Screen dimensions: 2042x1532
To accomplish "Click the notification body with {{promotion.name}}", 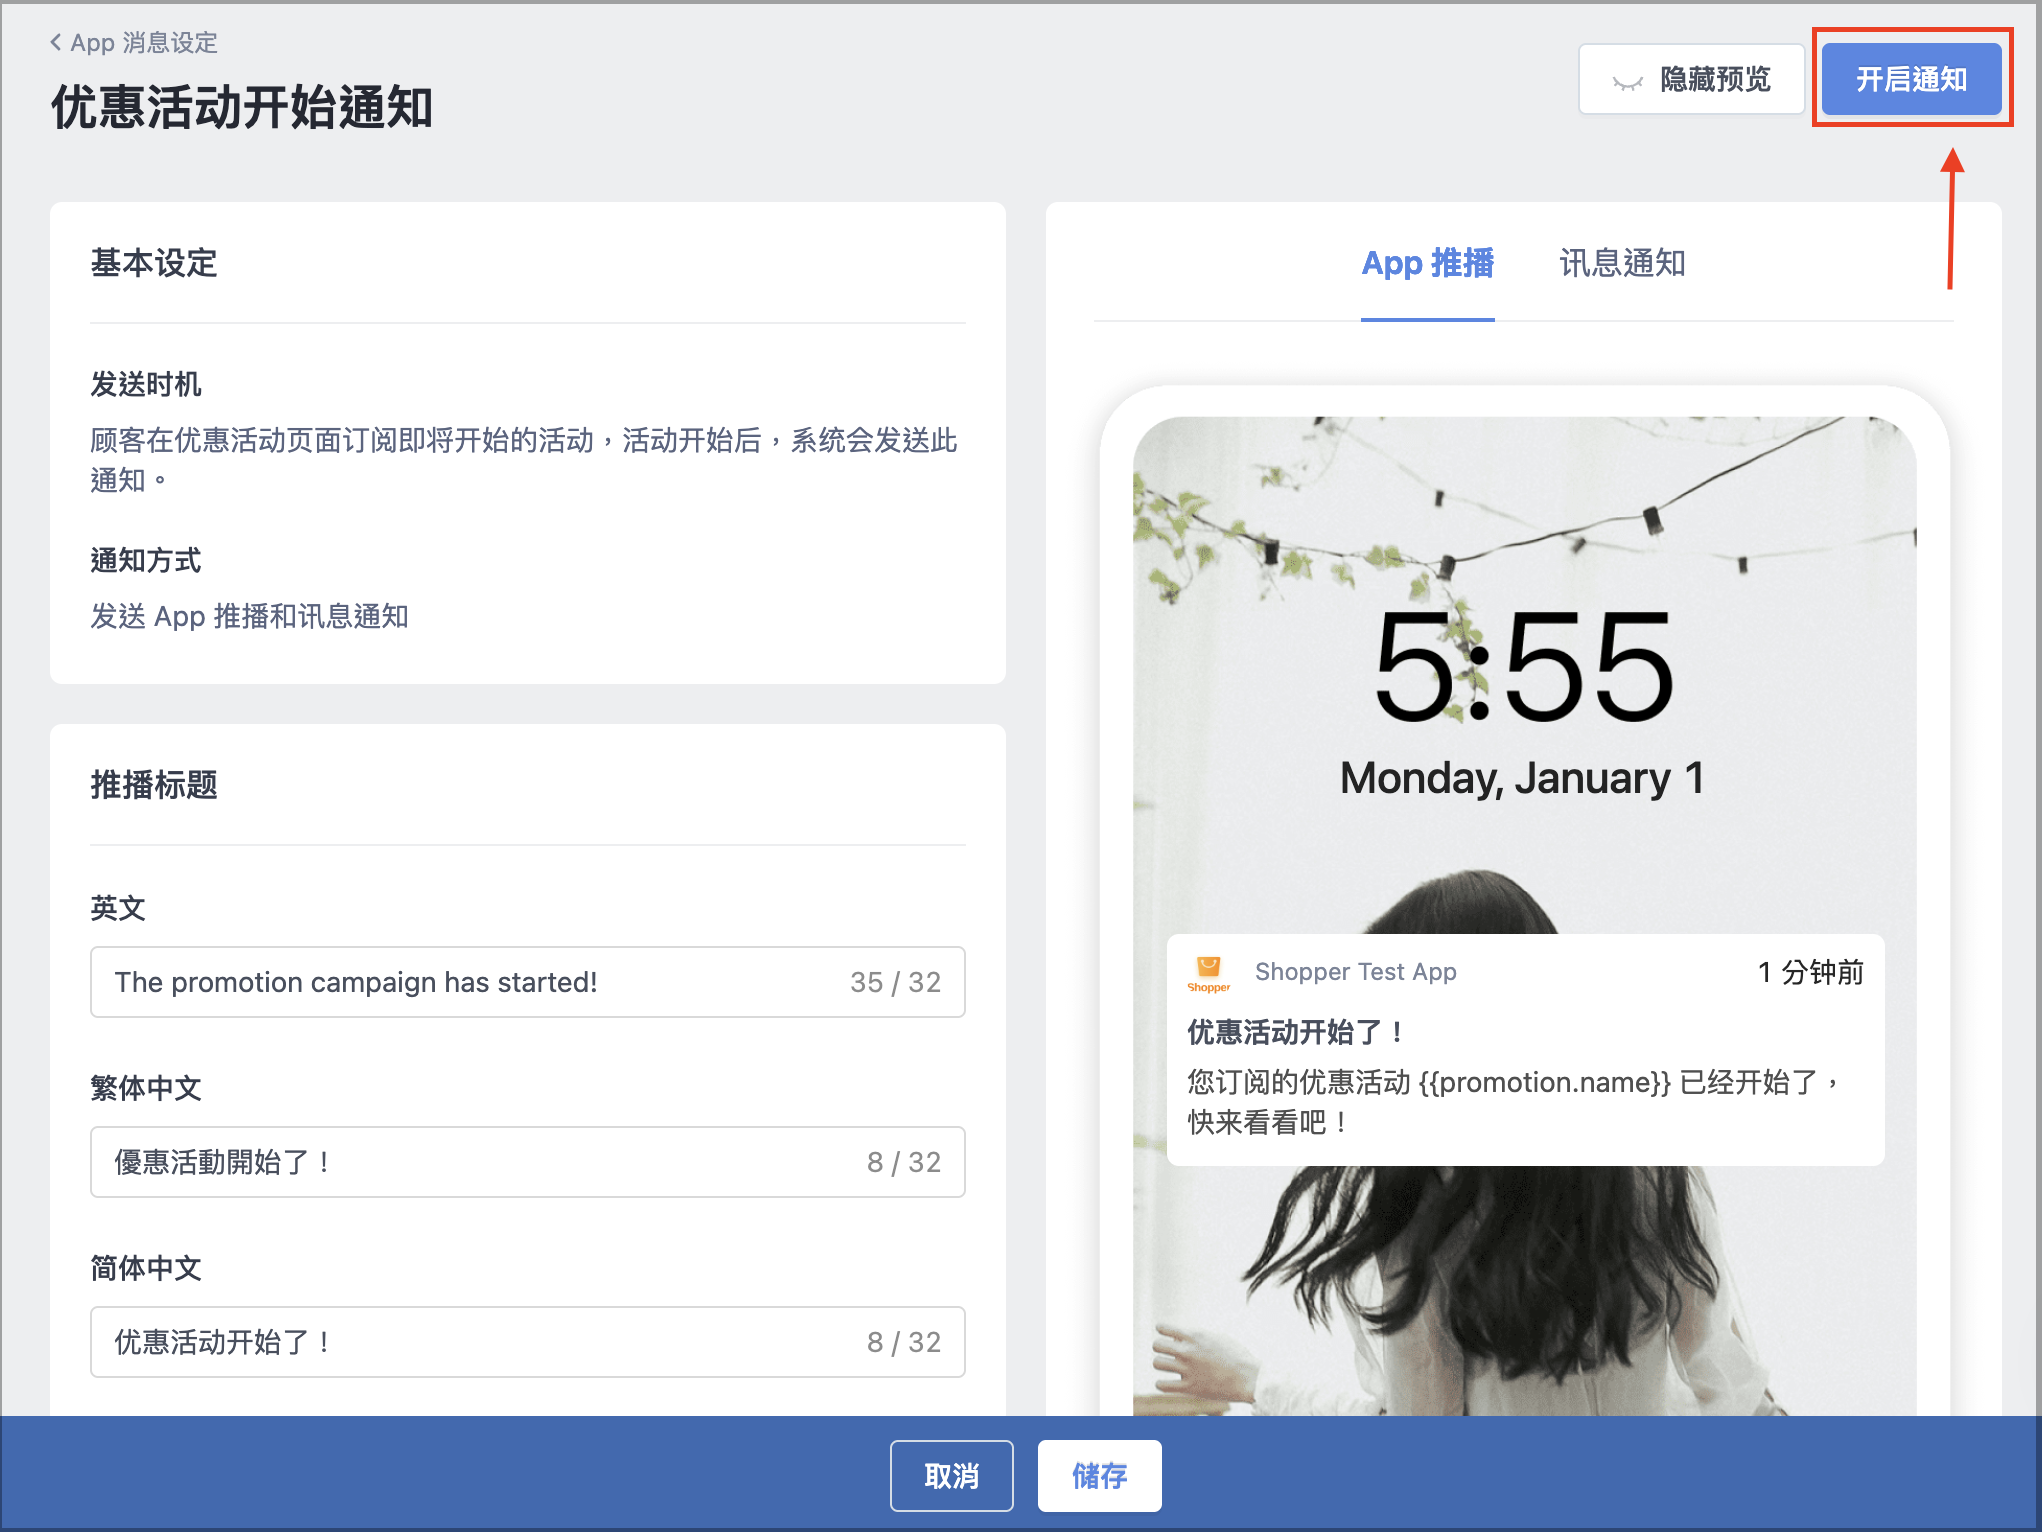I will [1512, 1102].
